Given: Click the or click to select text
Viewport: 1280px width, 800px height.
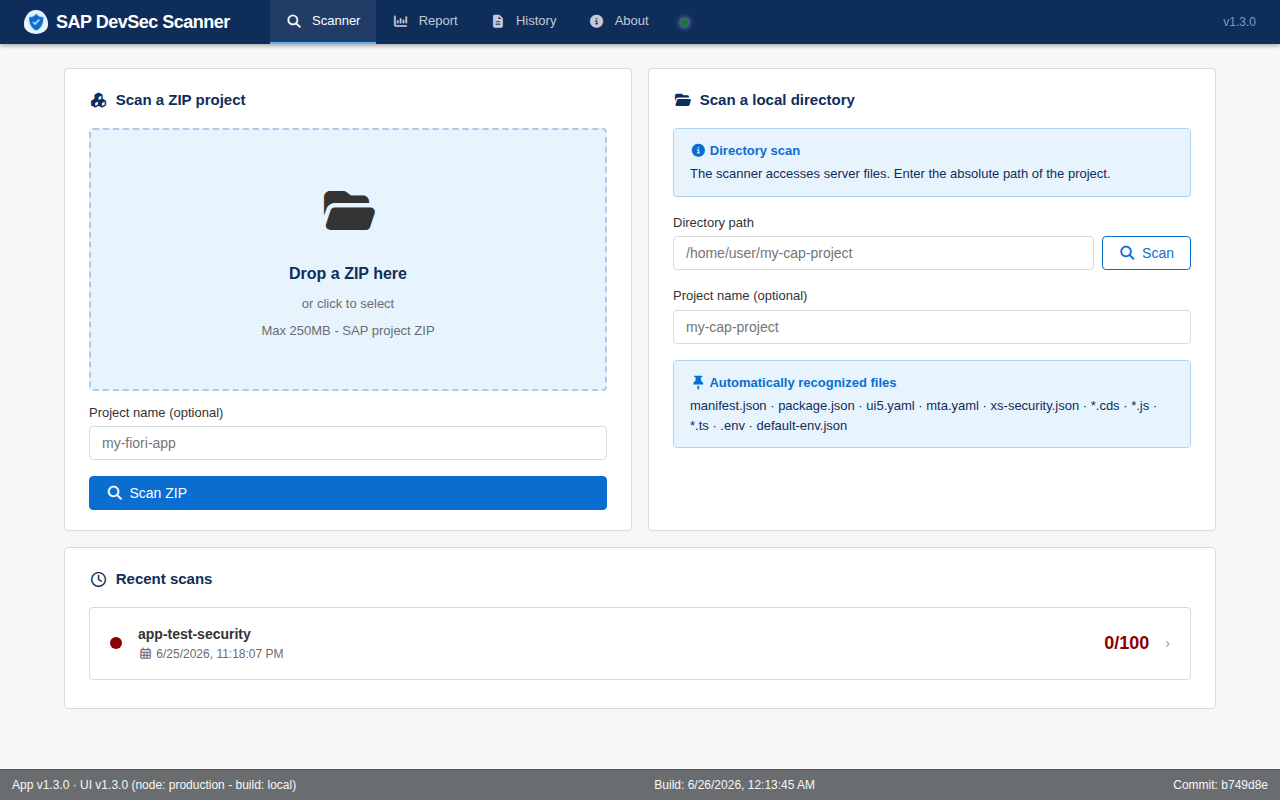Looking at the screenshot, I should pos(348,304).
